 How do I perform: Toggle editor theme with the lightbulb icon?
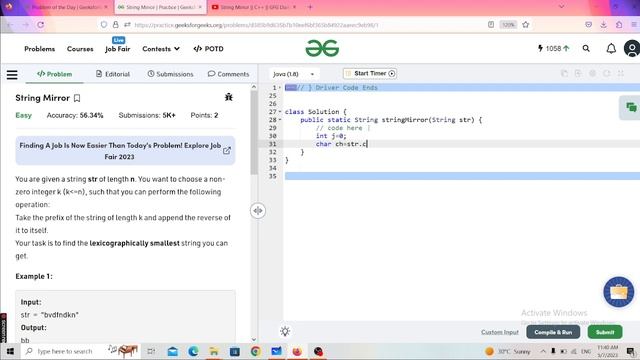(285, 331)
